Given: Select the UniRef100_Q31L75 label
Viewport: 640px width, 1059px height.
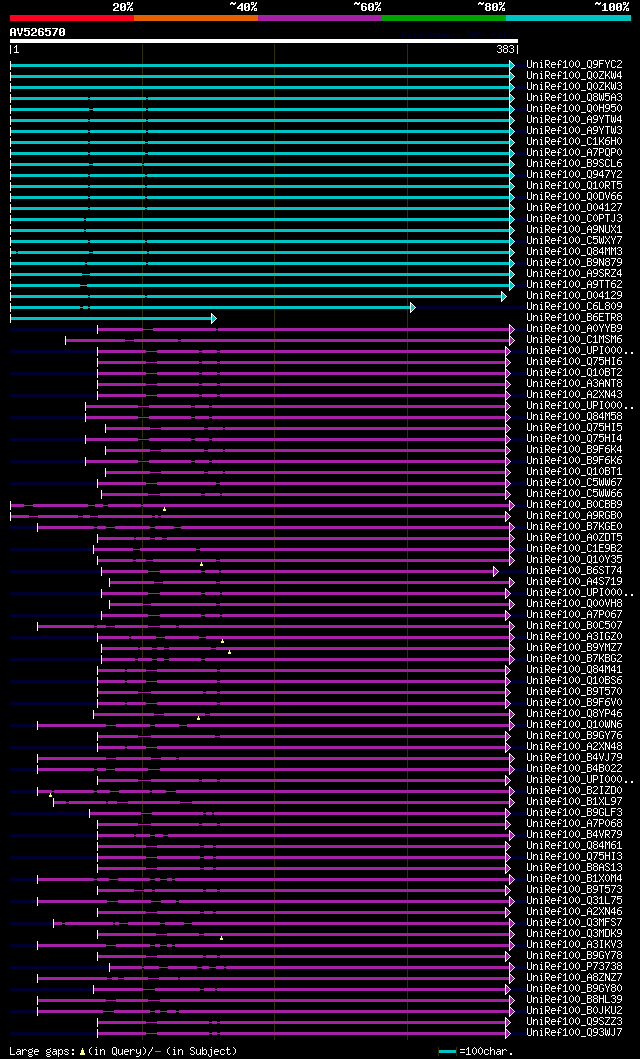Looking at the screenshot, I should pyautogui.click(x=575, y=902).
